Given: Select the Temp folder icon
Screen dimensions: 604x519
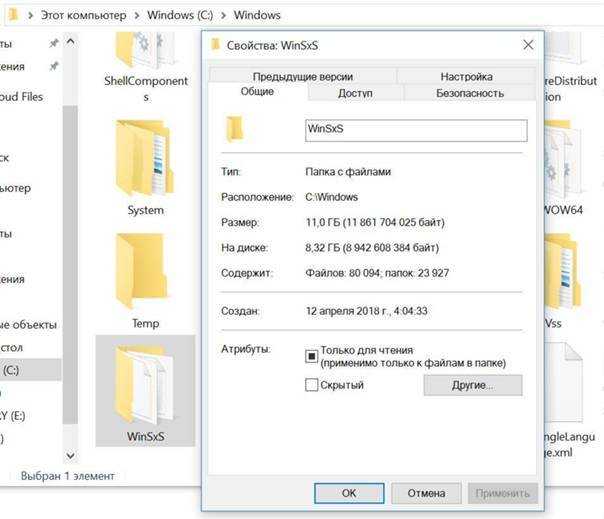Looking at the screenshot, I should [x=142, y=271].
